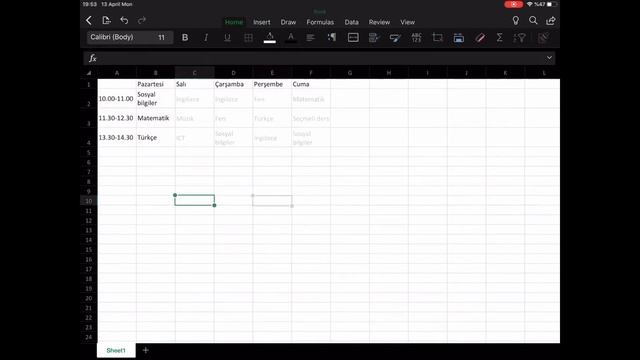Open the Fill Color bucket swatch
This screenshot has width=640, height=360.
click(x=269, y=38)
